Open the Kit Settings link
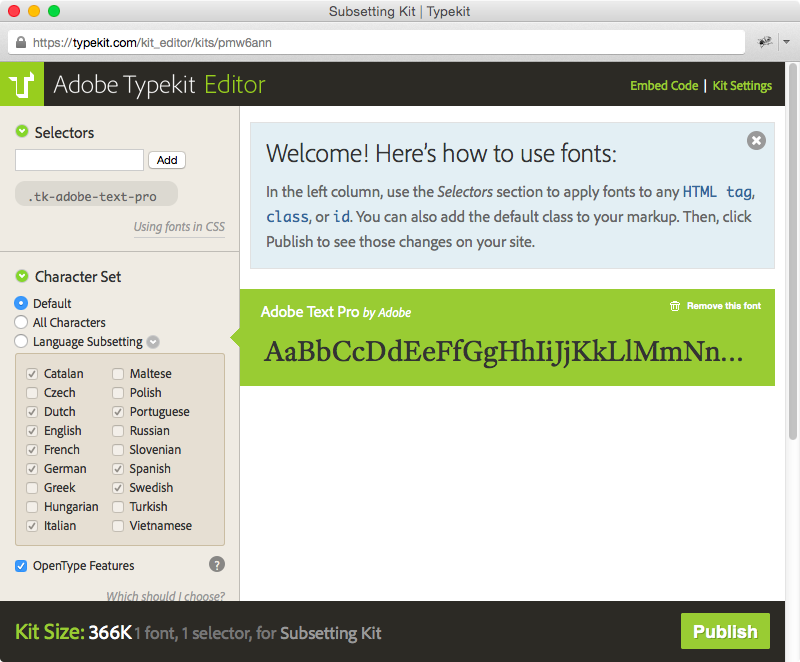Screen dimensions: 800x662 (742, 86)
